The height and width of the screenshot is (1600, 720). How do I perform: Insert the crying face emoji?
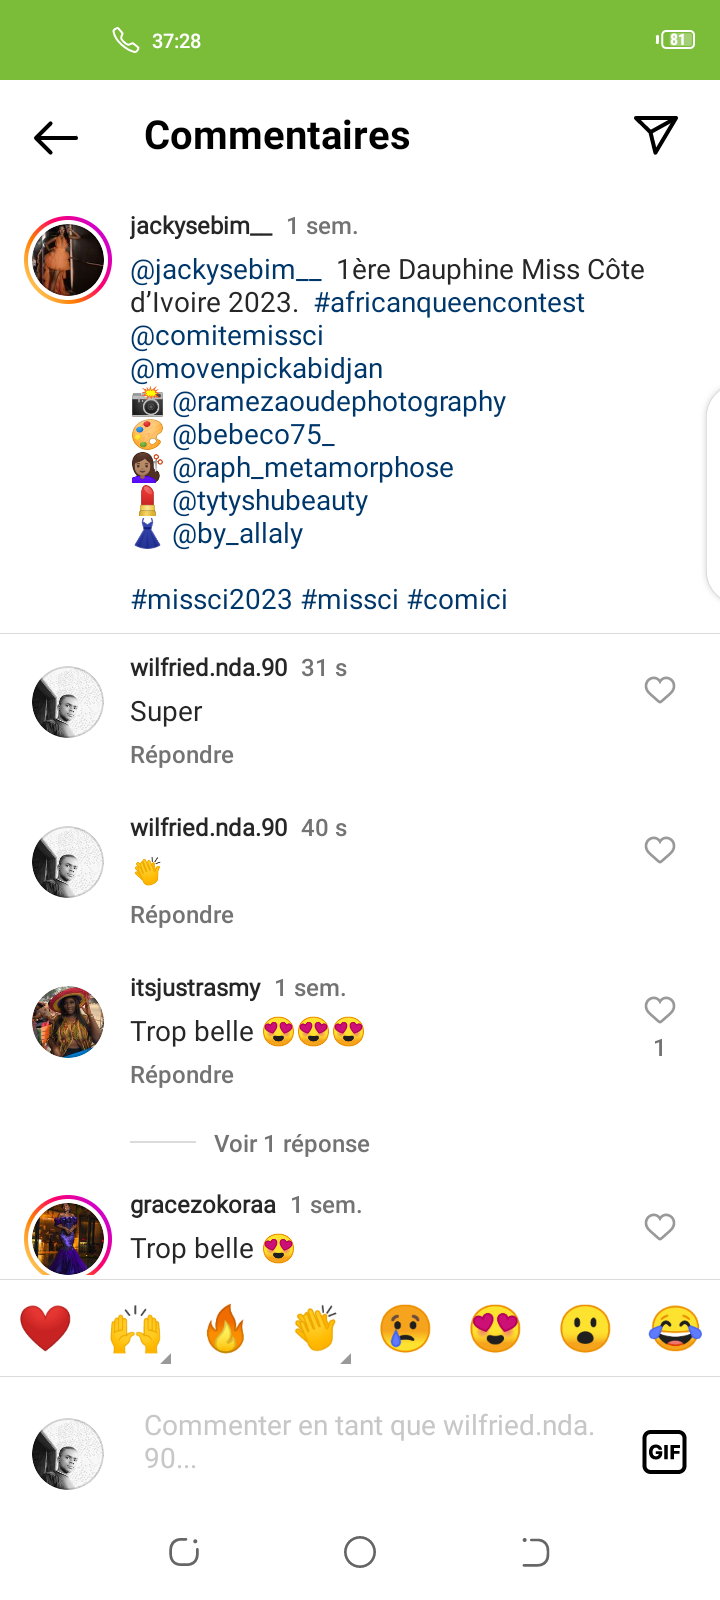tap(405, 1329)
